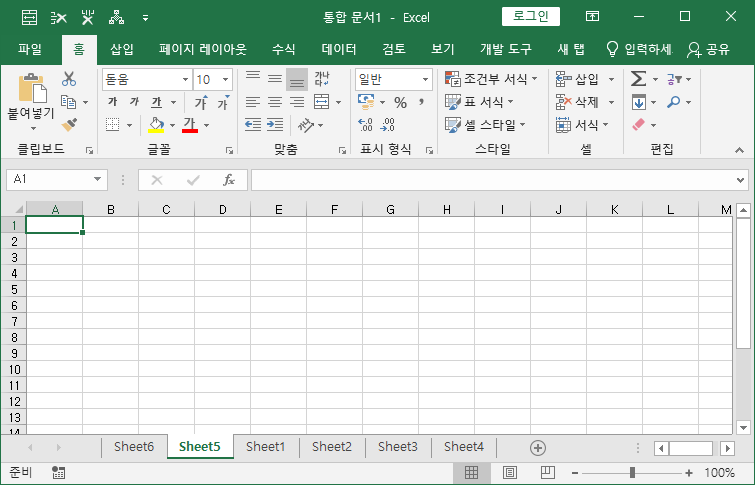Screen dimensions: 755x485
Task: Increase decimal places
Action: [x=365, y=125]
